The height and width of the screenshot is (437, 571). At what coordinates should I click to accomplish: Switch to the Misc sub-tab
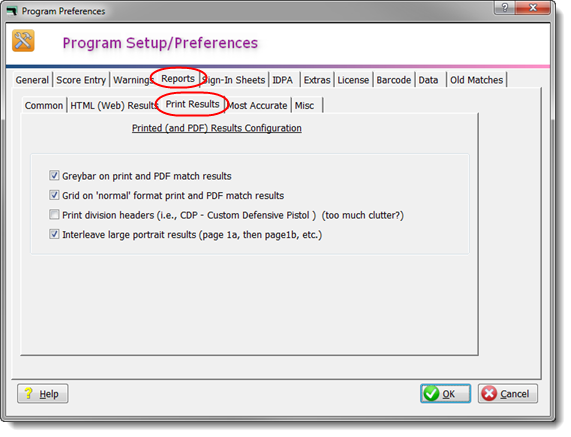(304, 105)
